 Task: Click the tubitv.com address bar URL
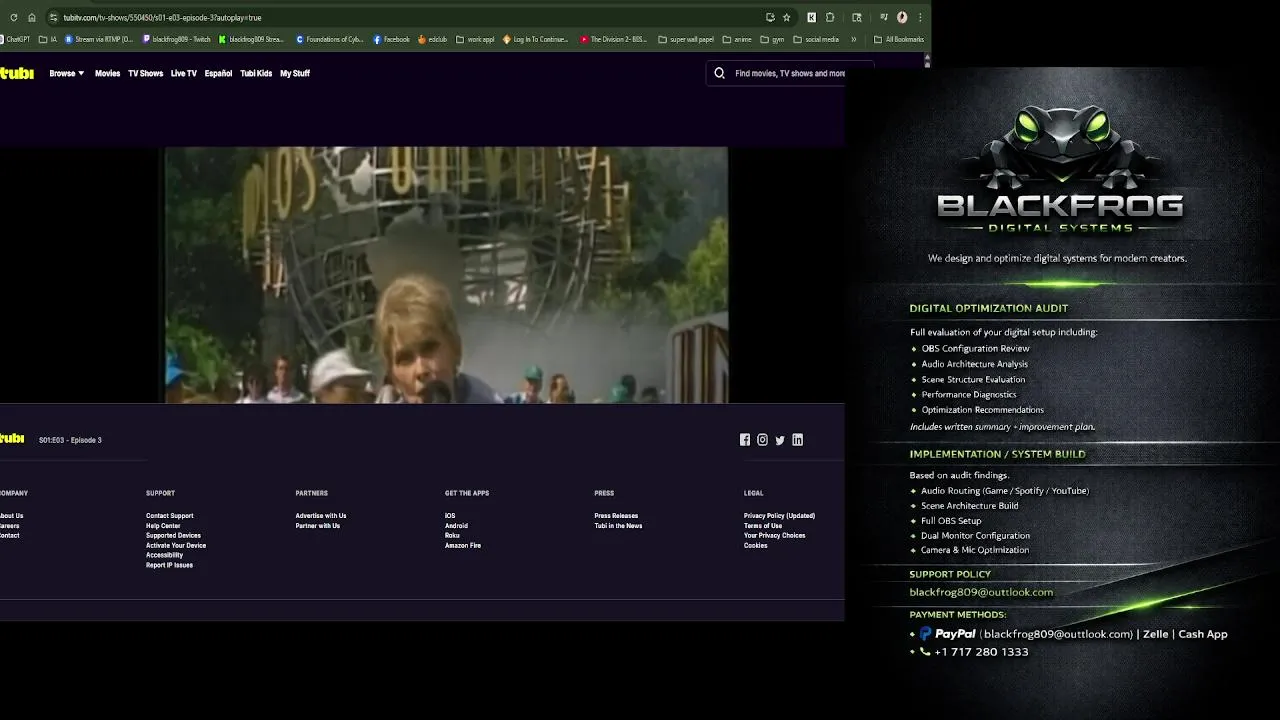pos(162,17)
